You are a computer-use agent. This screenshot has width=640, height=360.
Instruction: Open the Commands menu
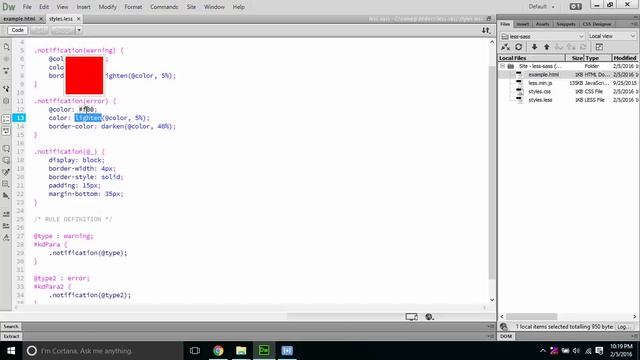pyautogui.click(x=164, y=7)
